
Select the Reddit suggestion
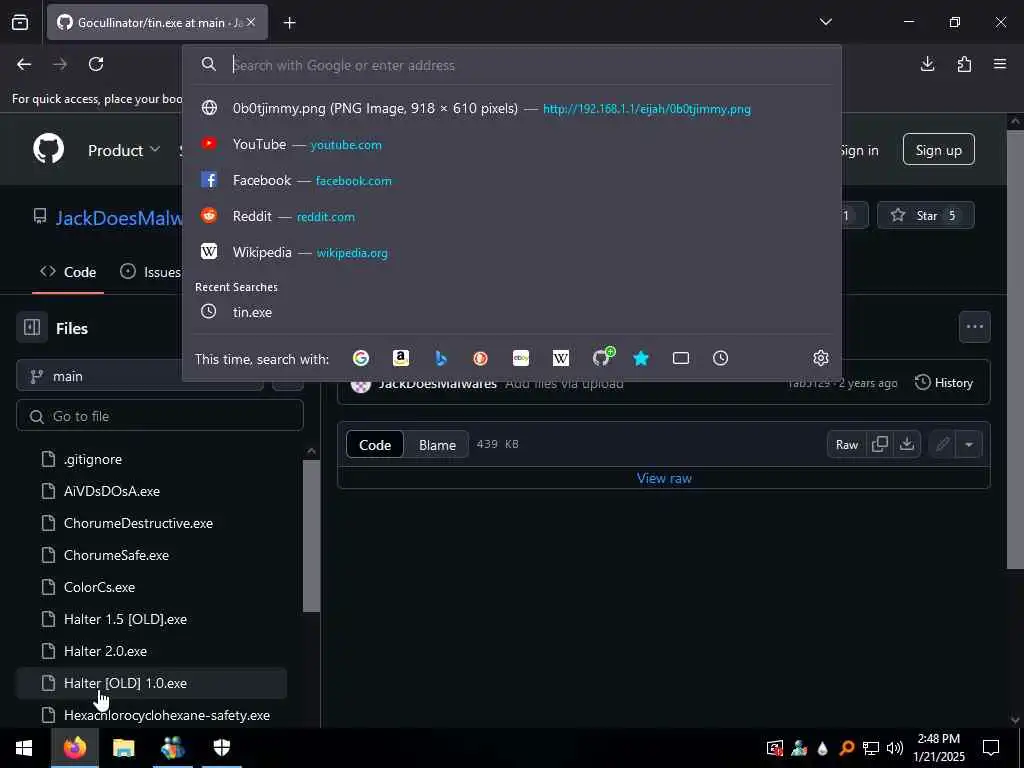511,216
